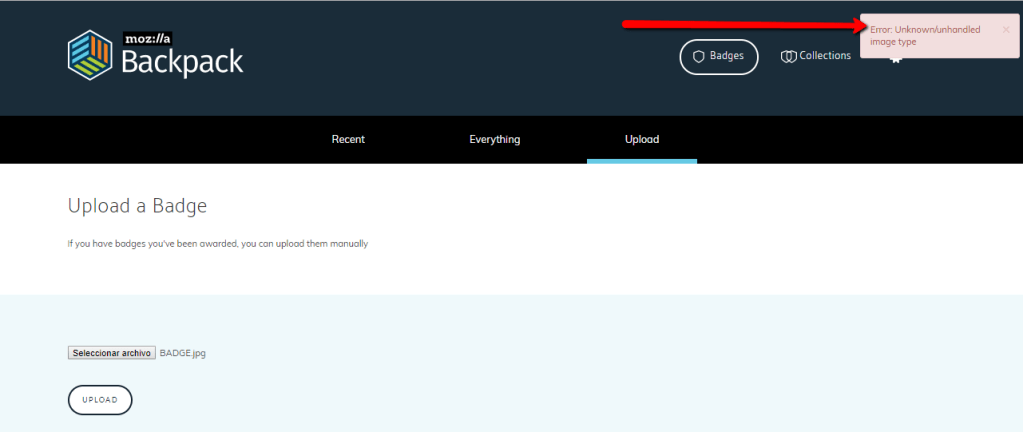Click the selected BADGE.jpg file name
Image resolution: width=1023 pixels, height=432 pixels.
(x=183, y=353)
